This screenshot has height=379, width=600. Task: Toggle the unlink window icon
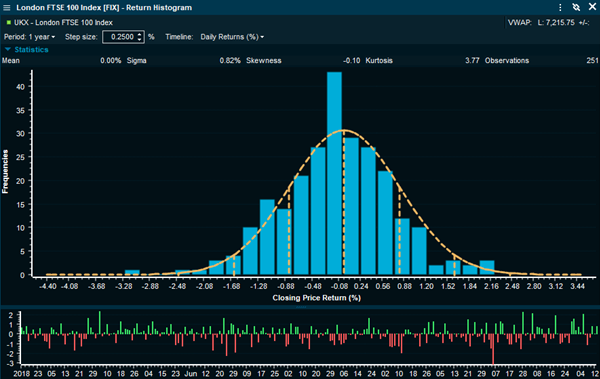[576, 7]
